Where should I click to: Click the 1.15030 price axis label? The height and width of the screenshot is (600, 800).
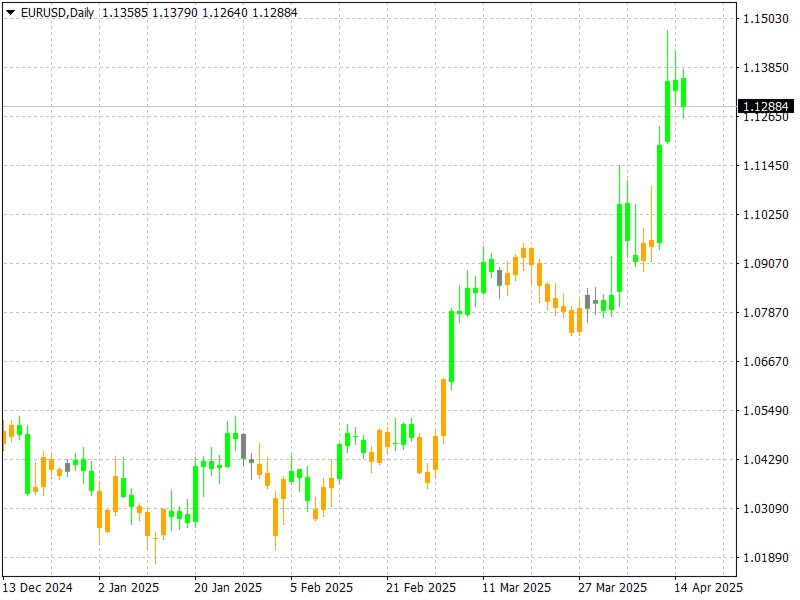[766, 19]
